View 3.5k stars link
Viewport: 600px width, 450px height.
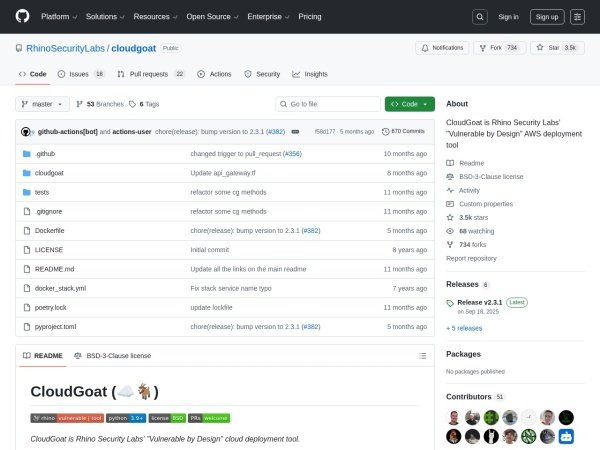(467, 217)
